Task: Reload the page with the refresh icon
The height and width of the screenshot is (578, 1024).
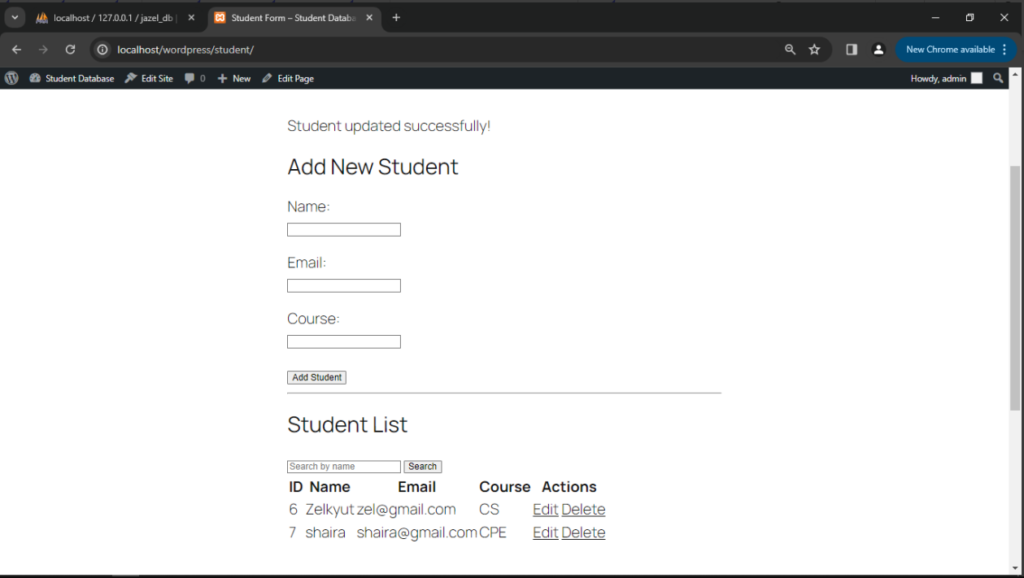Action: pyautogui.click(x=70, y=49)
